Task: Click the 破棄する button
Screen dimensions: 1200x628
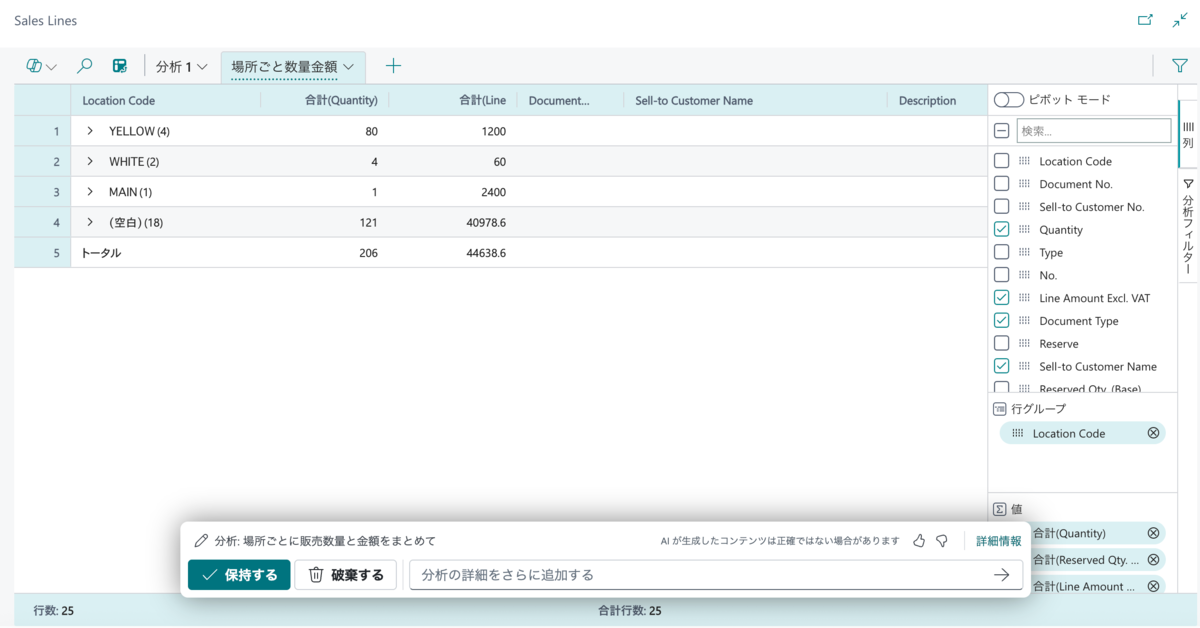Action: click(x=346, y=575)
